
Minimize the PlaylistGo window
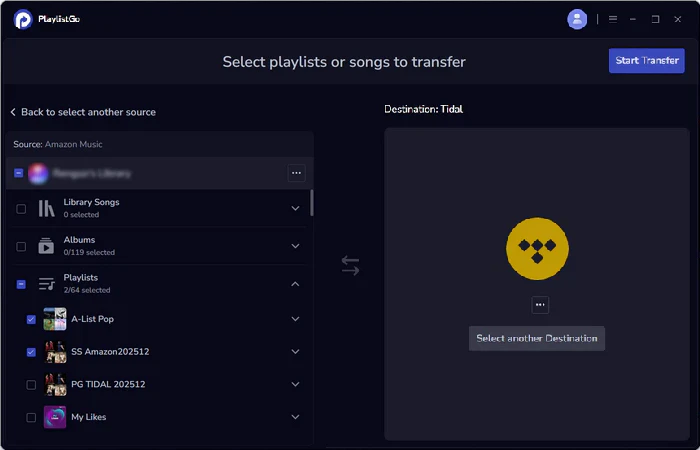click(x=633, y=19)
